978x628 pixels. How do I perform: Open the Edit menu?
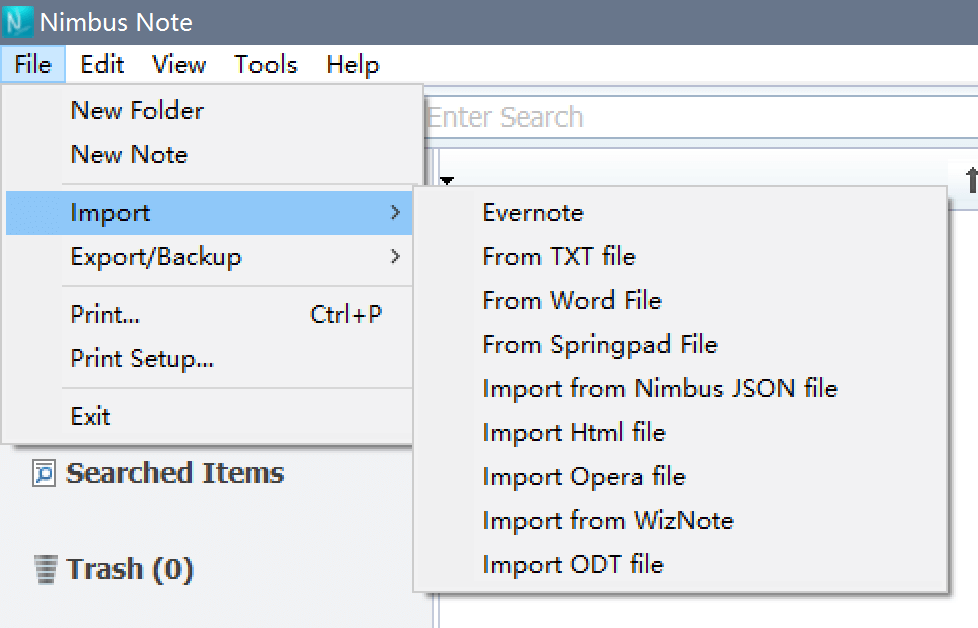pos(102,64)
